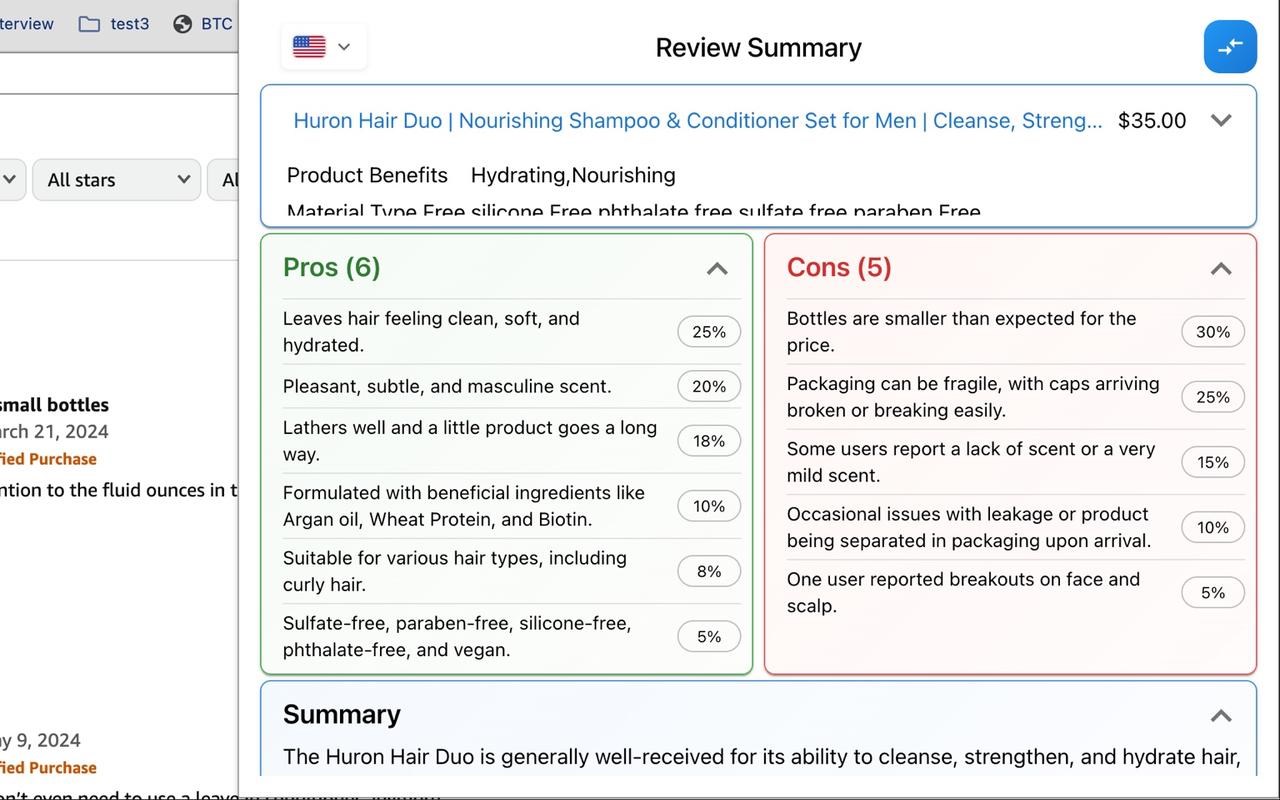1280x800 pixels.
Task: Click the 18% lathers well badge
Action: point(708,441)
